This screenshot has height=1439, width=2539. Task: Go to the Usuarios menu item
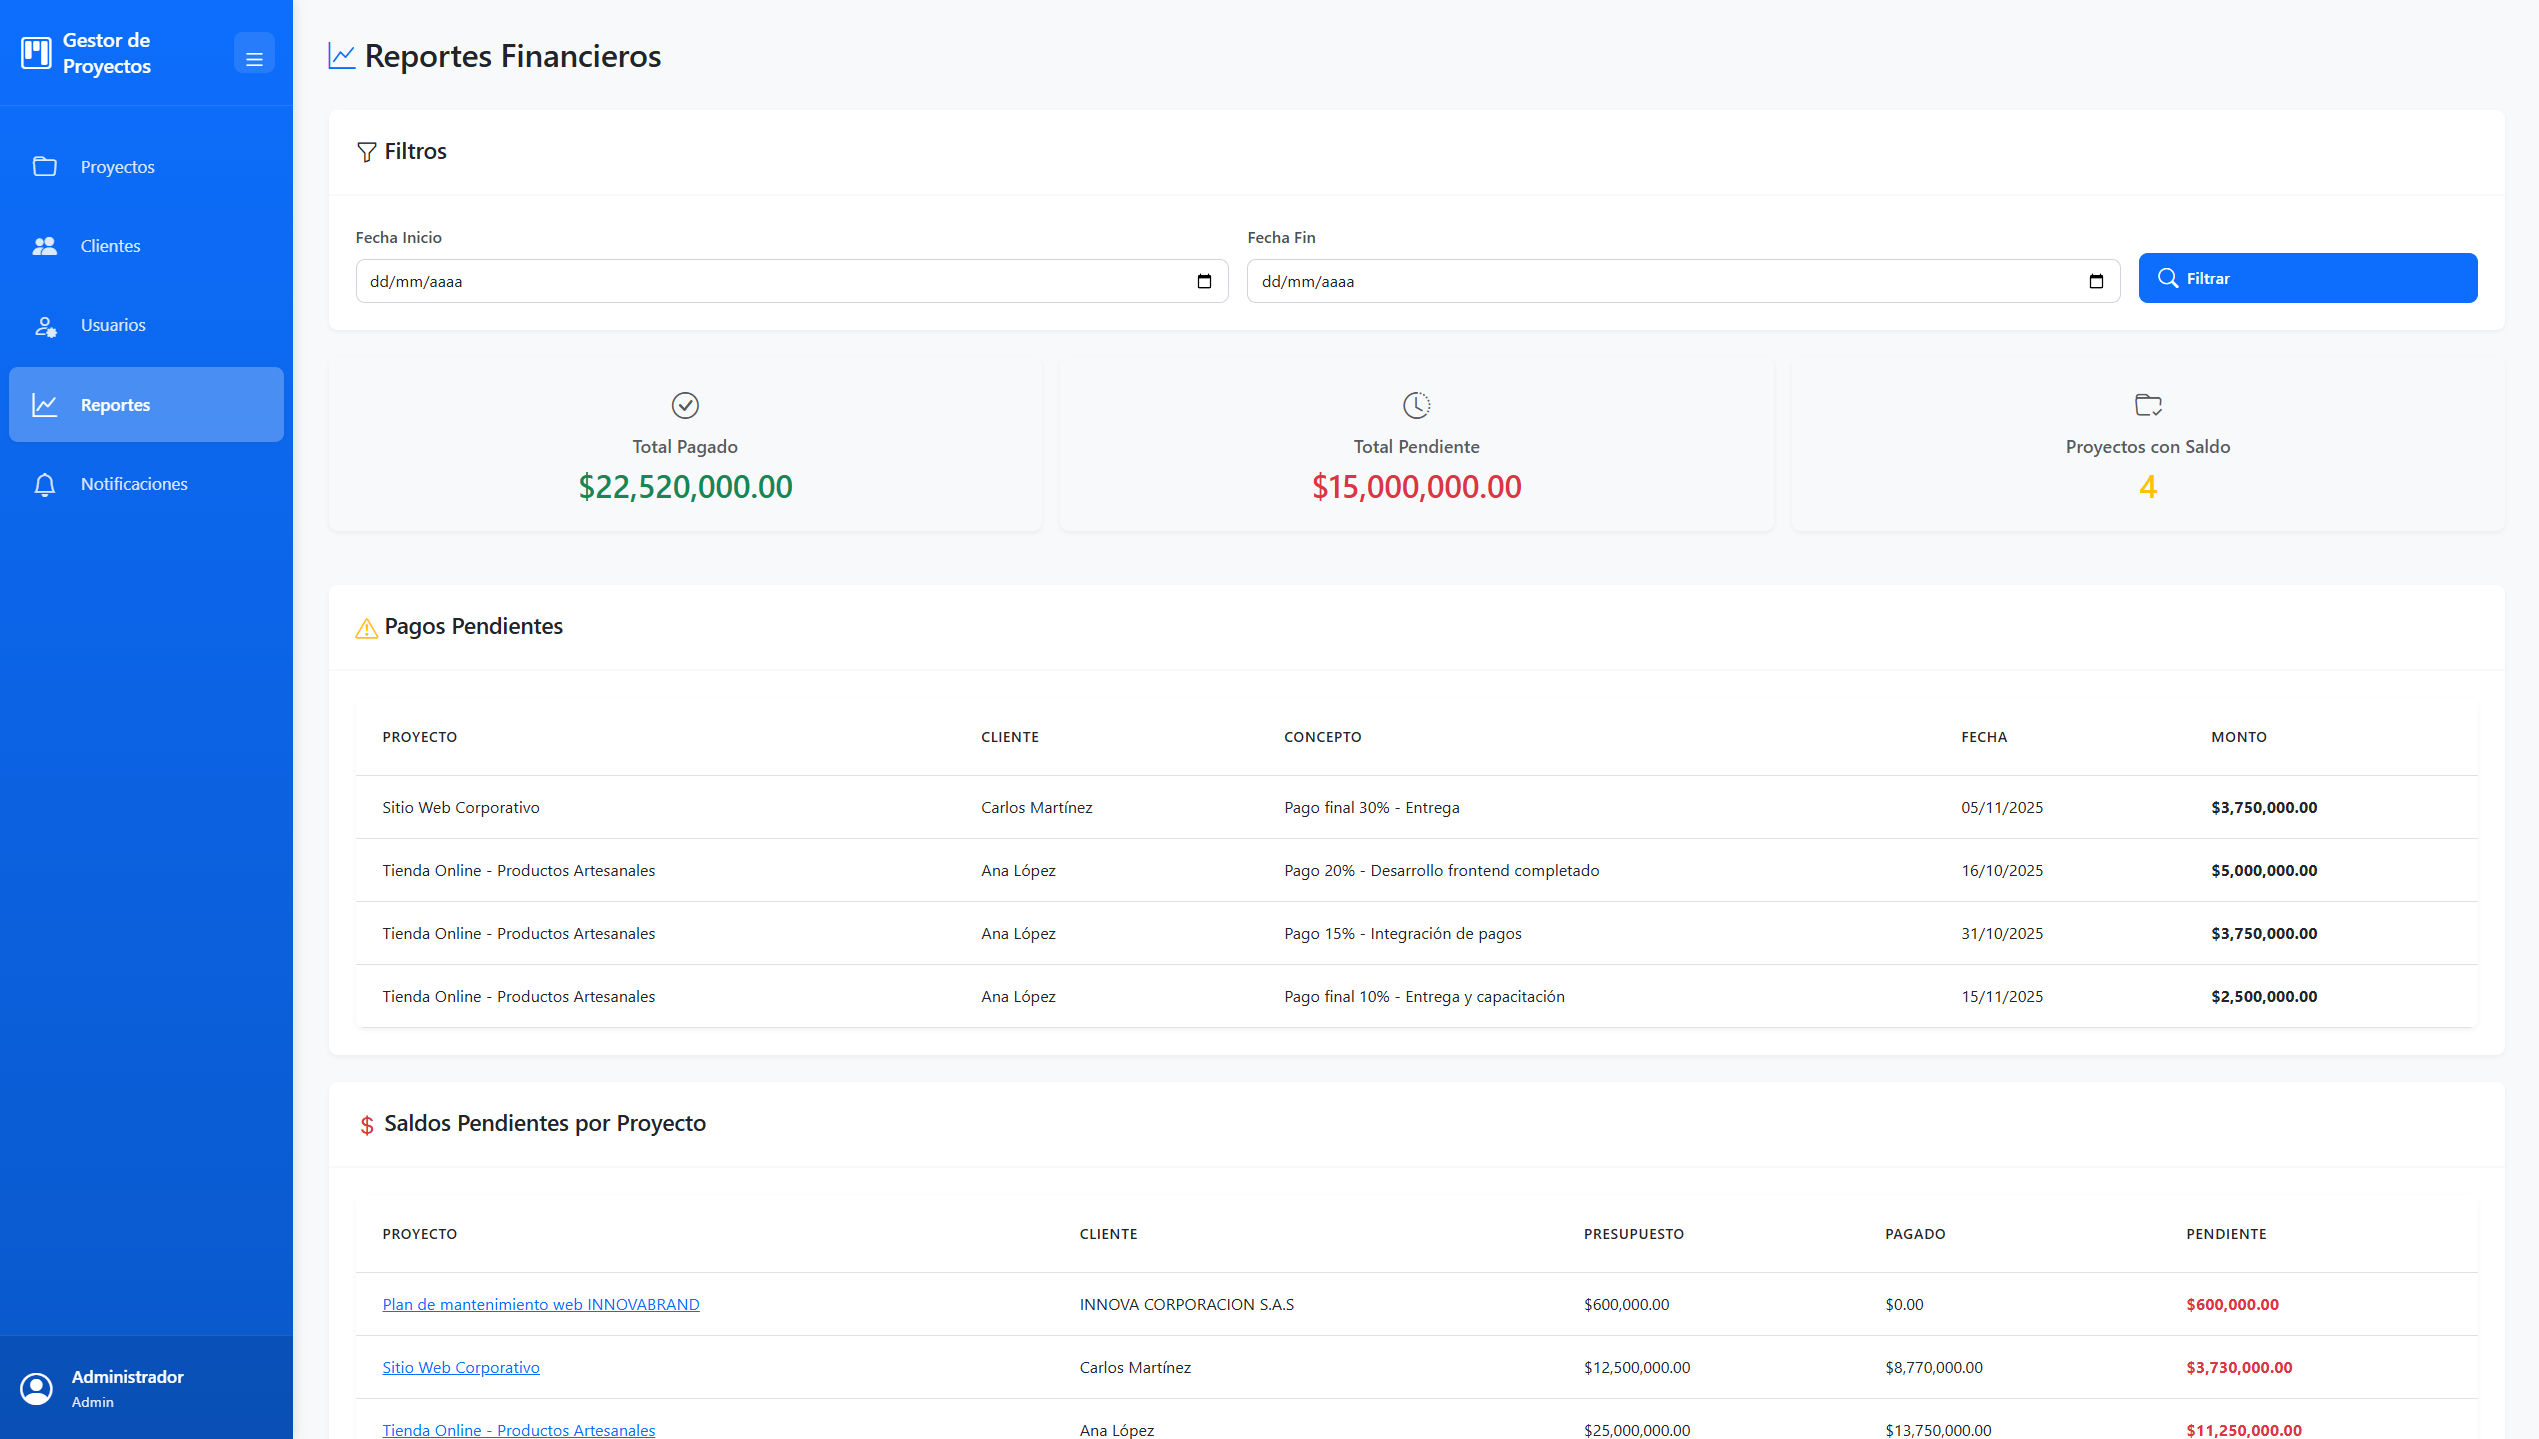(113, 326)
